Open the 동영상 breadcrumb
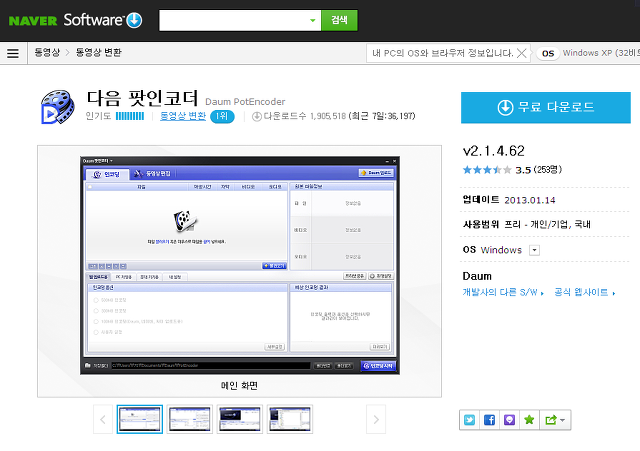This screenshot has width=640, height=451. click(x=47, y=52)
